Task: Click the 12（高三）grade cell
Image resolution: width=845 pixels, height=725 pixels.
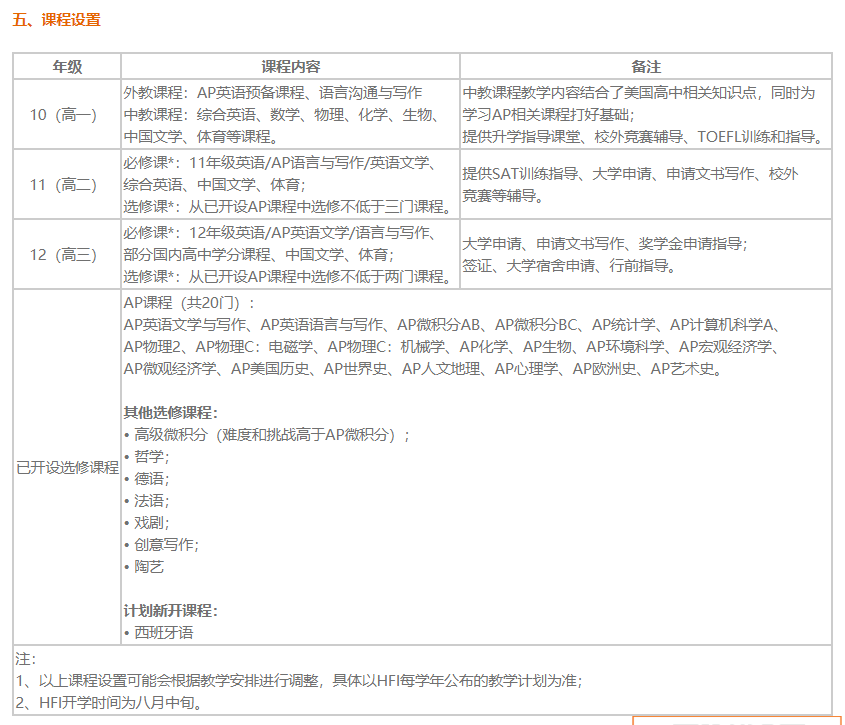Action: click(63, 253)
